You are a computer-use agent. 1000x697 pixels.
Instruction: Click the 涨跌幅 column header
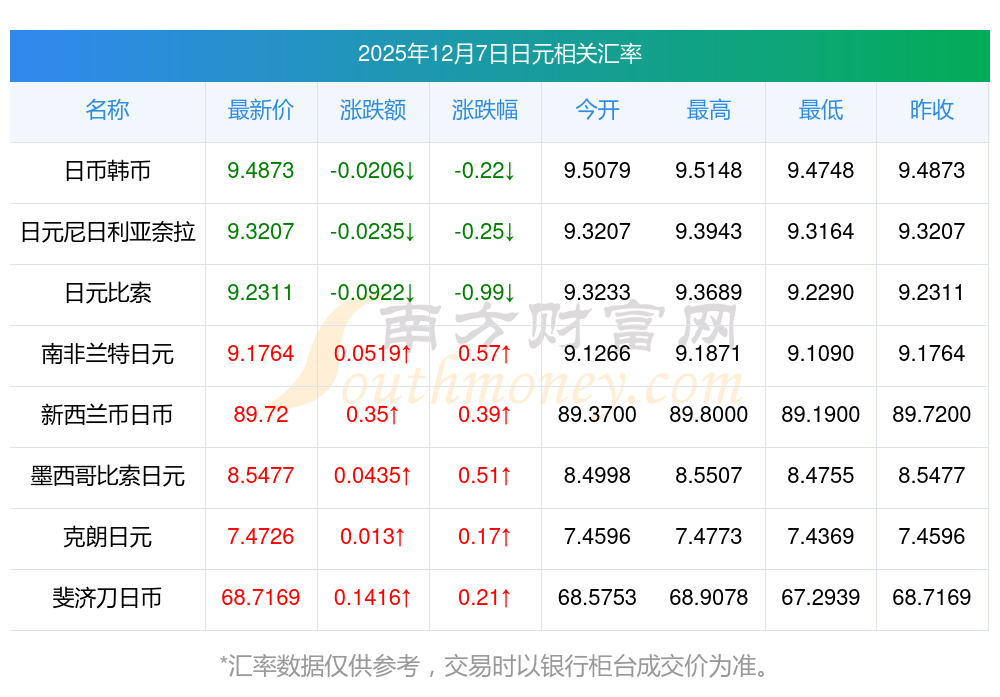(x=485, y=110)
